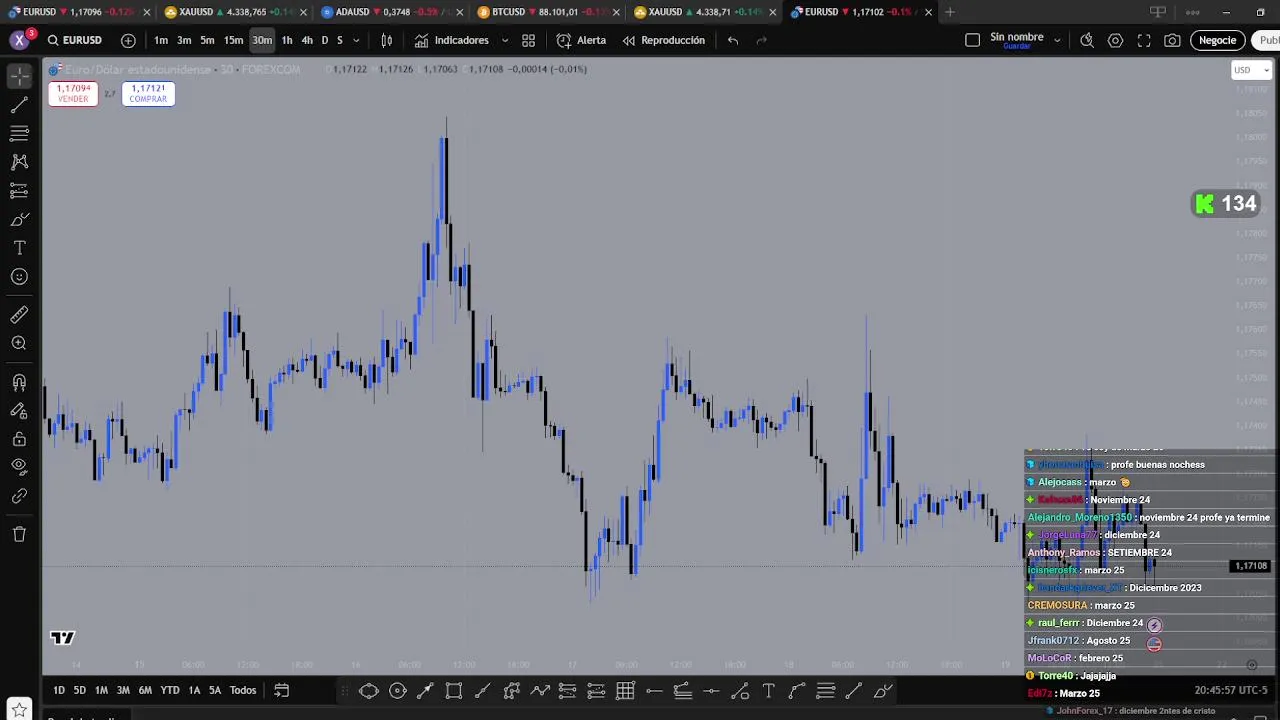Set chart range to 1M

coord(101,690)
